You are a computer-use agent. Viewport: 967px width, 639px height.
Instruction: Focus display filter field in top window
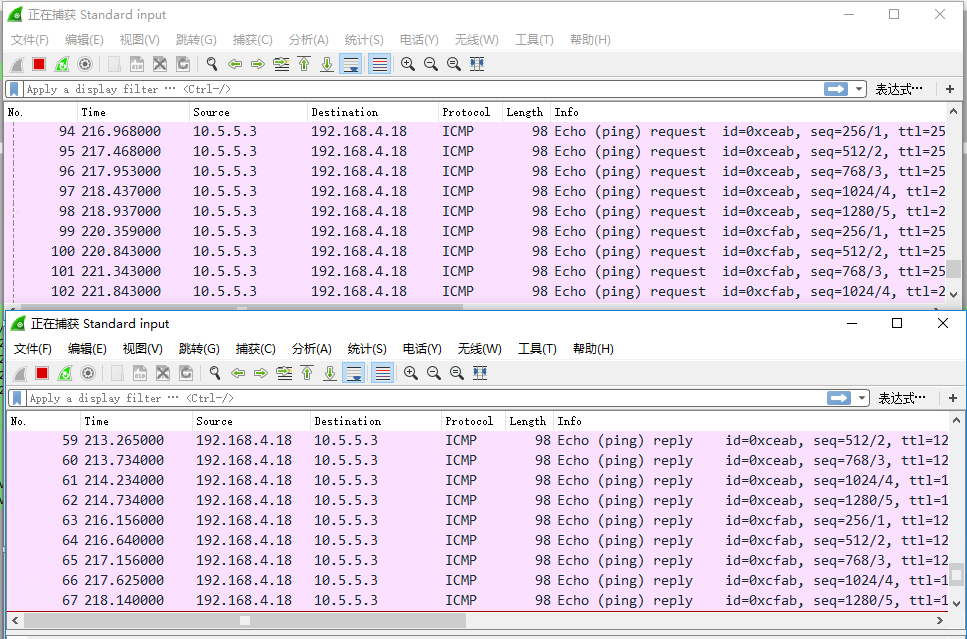[423, 89]
